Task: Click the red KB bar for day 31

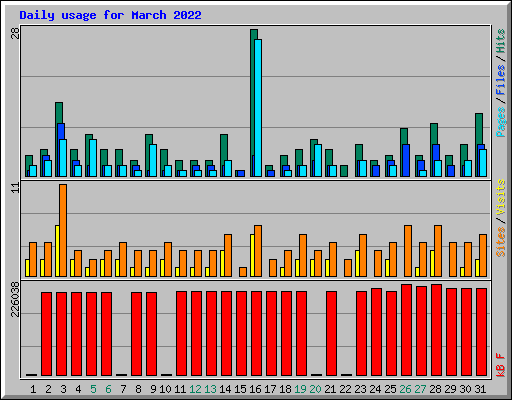Action: point(481,332)
